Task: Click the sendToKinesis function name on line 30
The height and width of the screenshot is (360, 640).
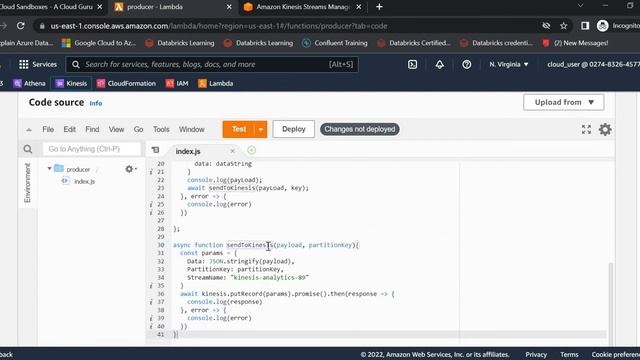Action: [x=250, y=245]
